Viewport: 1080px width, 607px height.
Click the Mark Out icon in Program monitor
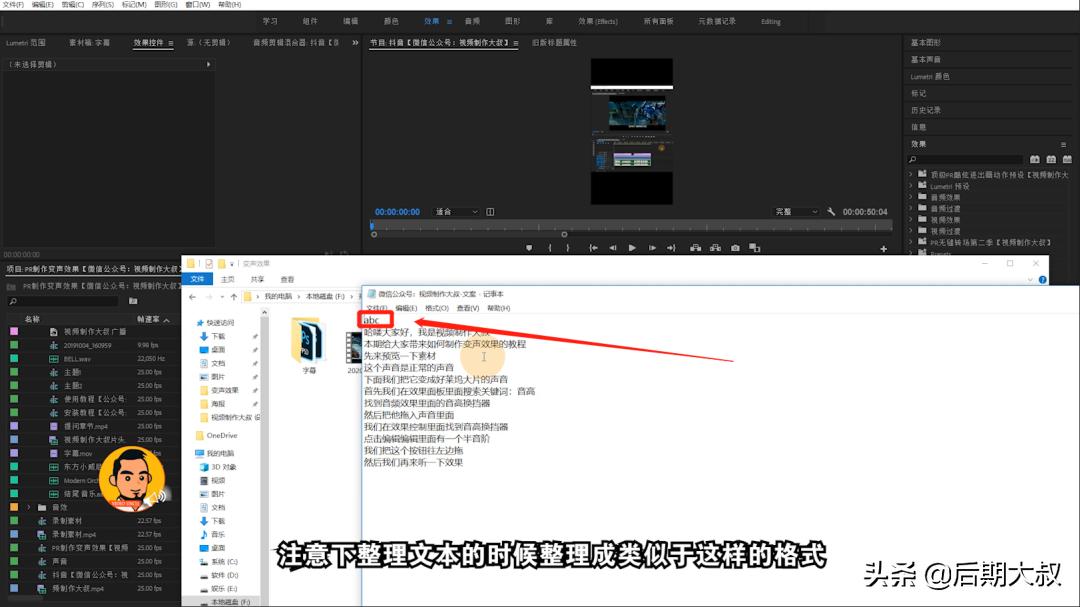click(x=568, y=245)
